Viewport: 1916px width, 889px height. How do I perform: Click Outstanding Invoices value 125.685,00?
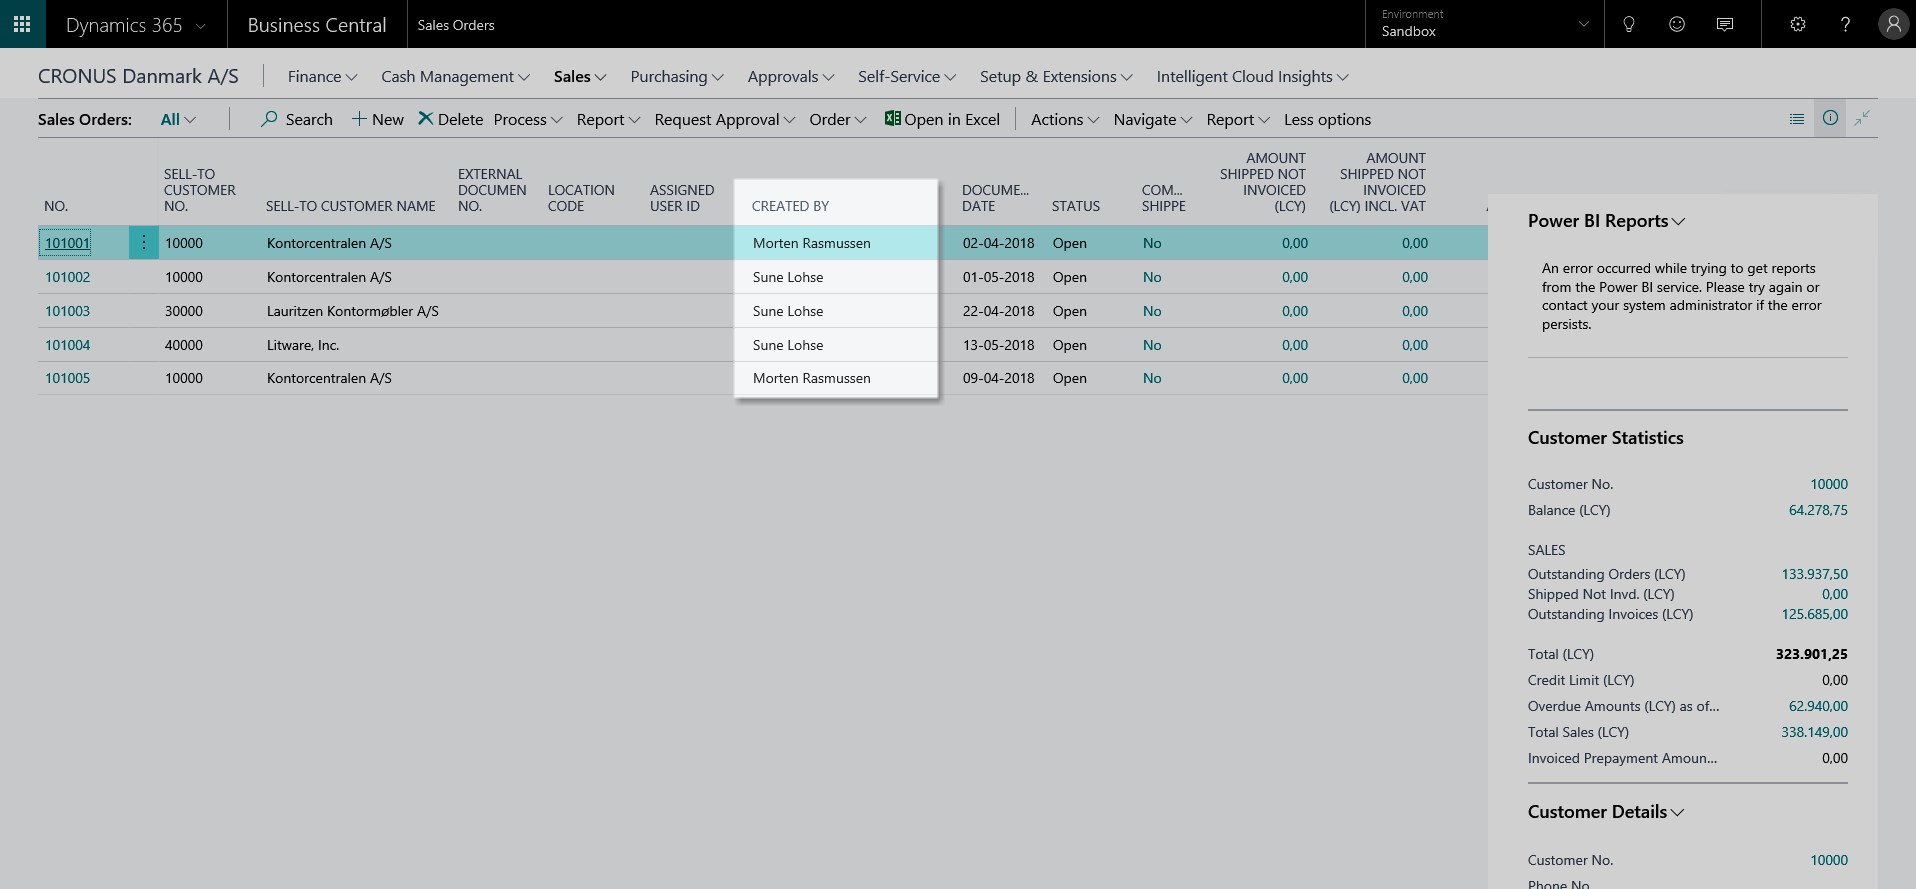(x=1814, y=614)
